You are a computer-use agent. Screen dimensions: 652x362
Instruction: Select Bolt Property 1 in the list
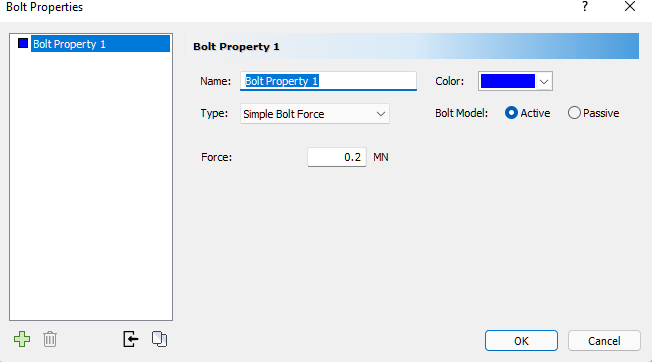(100, 44)
